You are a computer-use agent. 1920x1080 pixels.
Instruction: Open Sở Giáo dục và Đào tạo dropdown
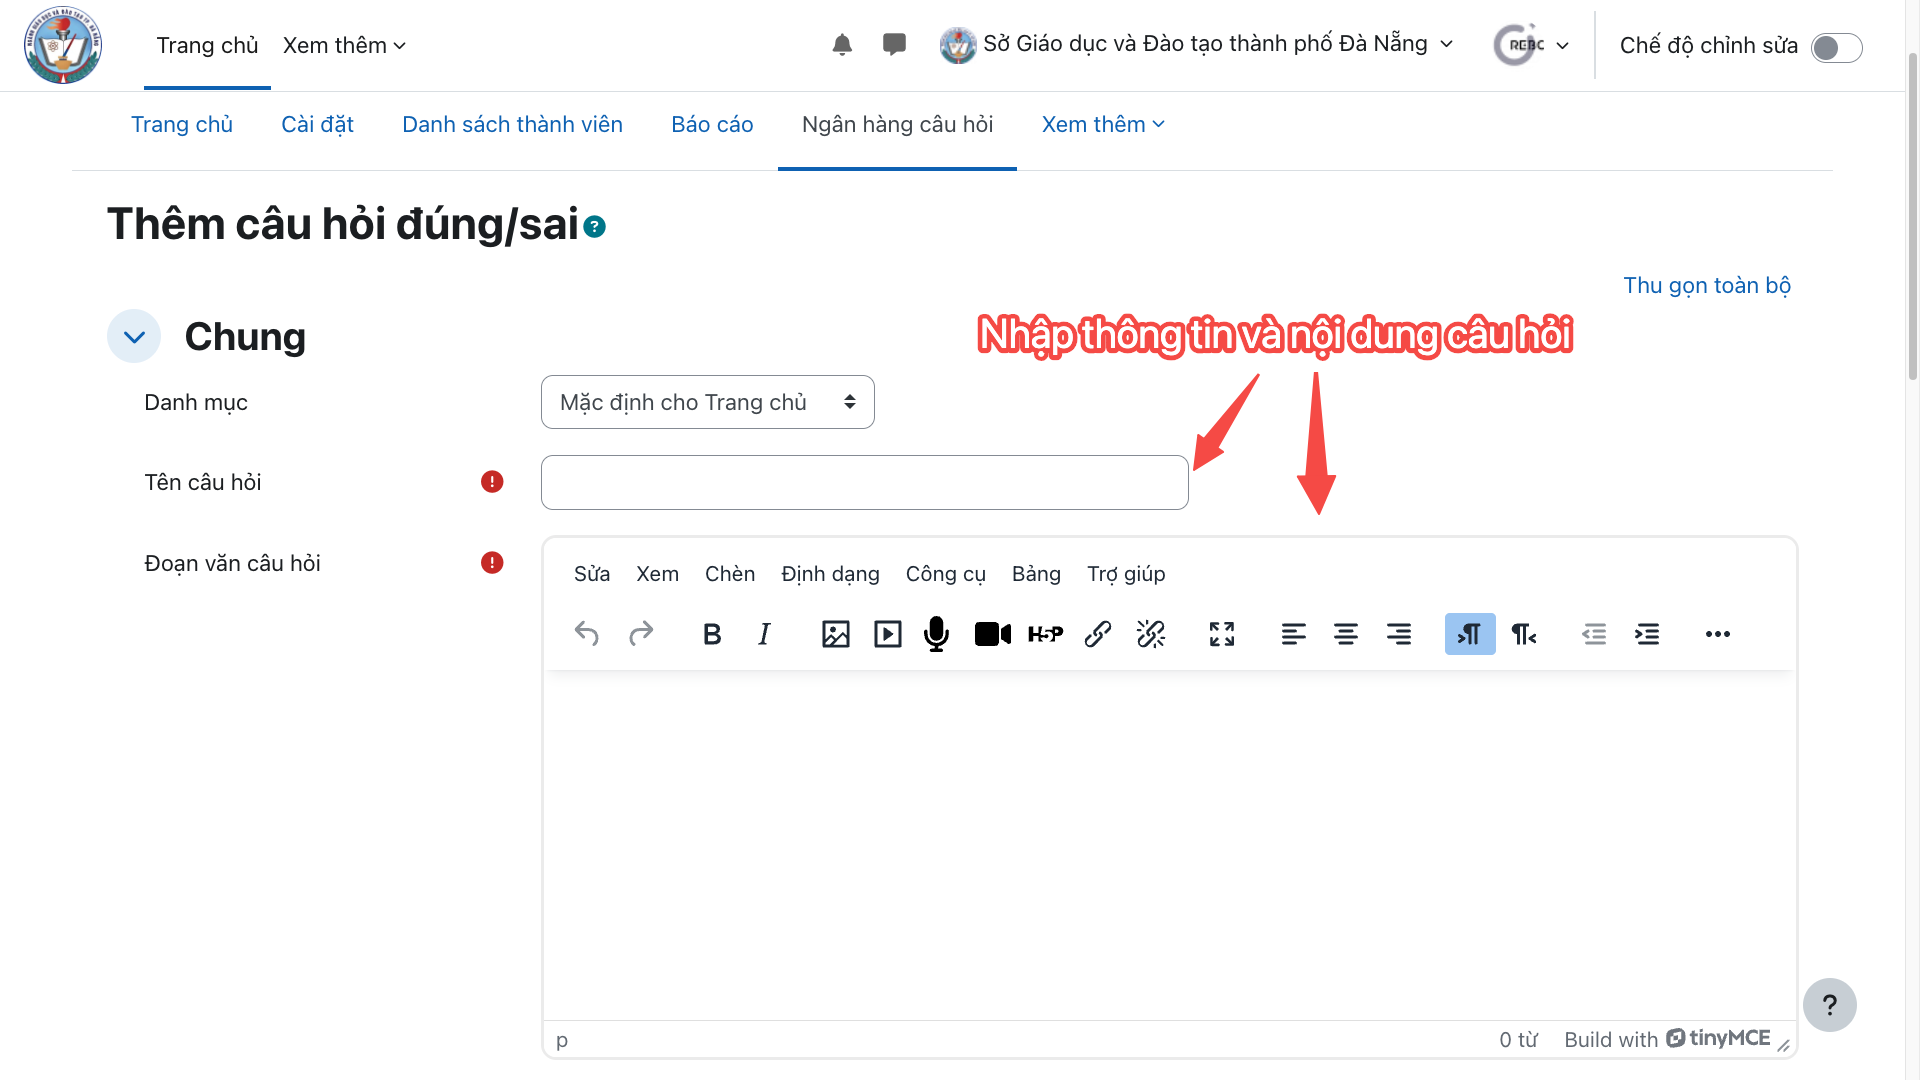[1197, 44]
